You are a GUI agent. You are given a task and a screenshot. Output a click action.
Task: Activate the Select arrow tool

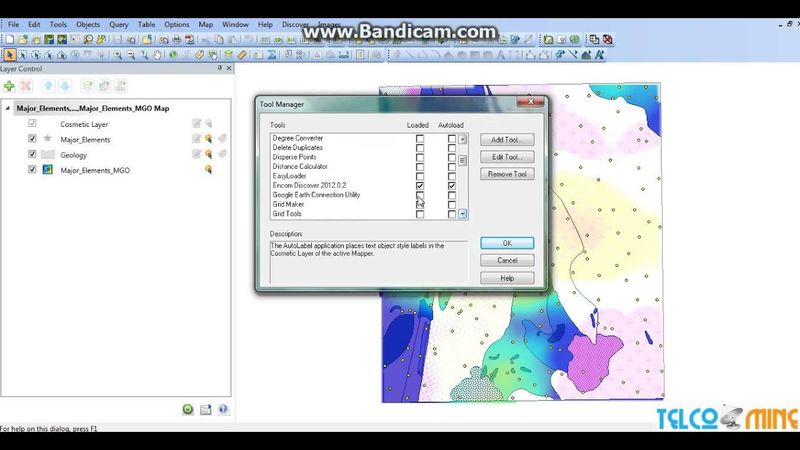(10, 55)
